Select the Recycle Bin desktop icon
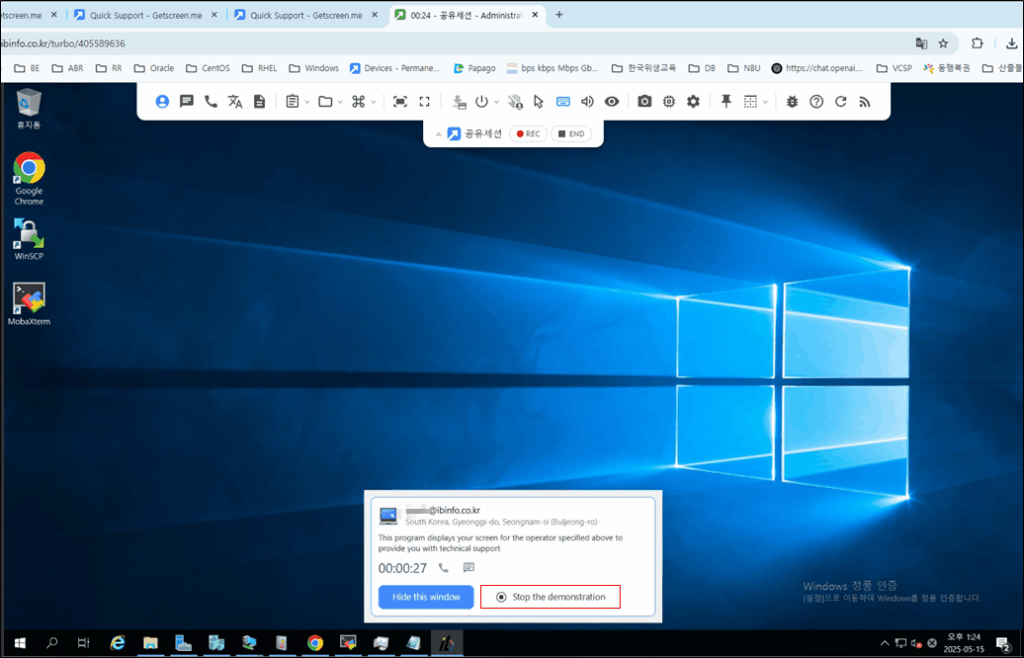Screen dimensions: 1024x658 click(29, 108)
